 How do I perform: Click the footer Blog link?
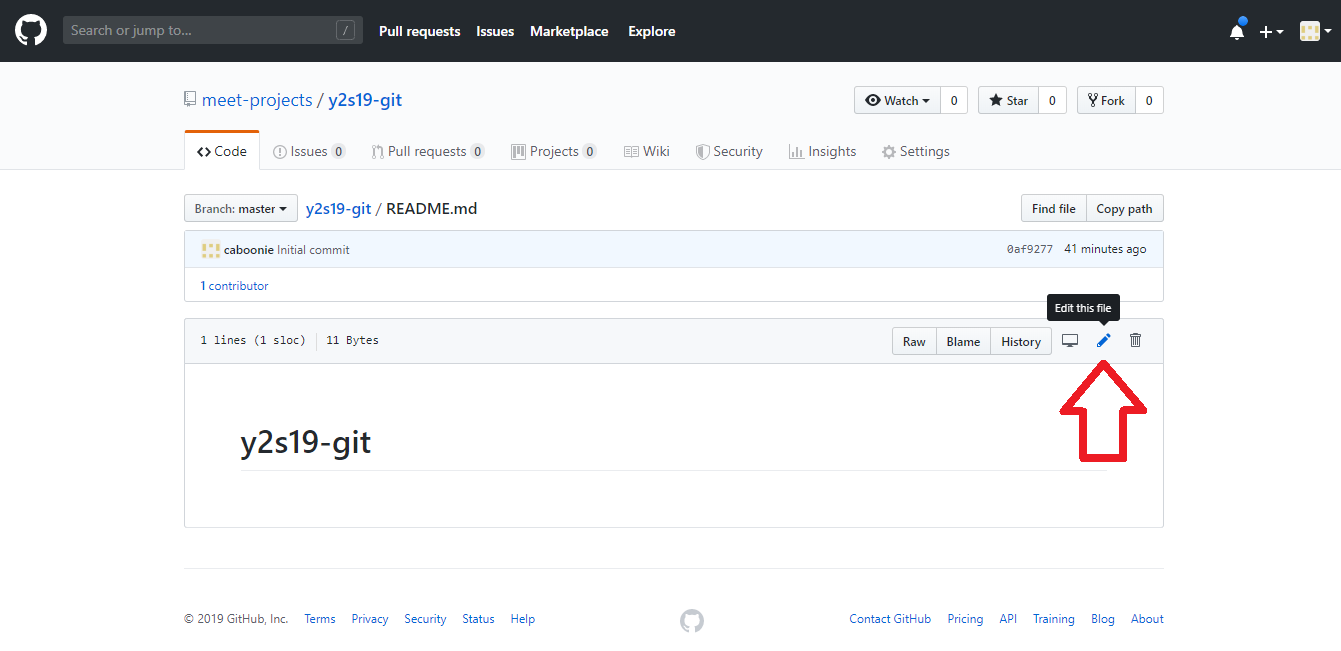click(x=1103, y=619)
